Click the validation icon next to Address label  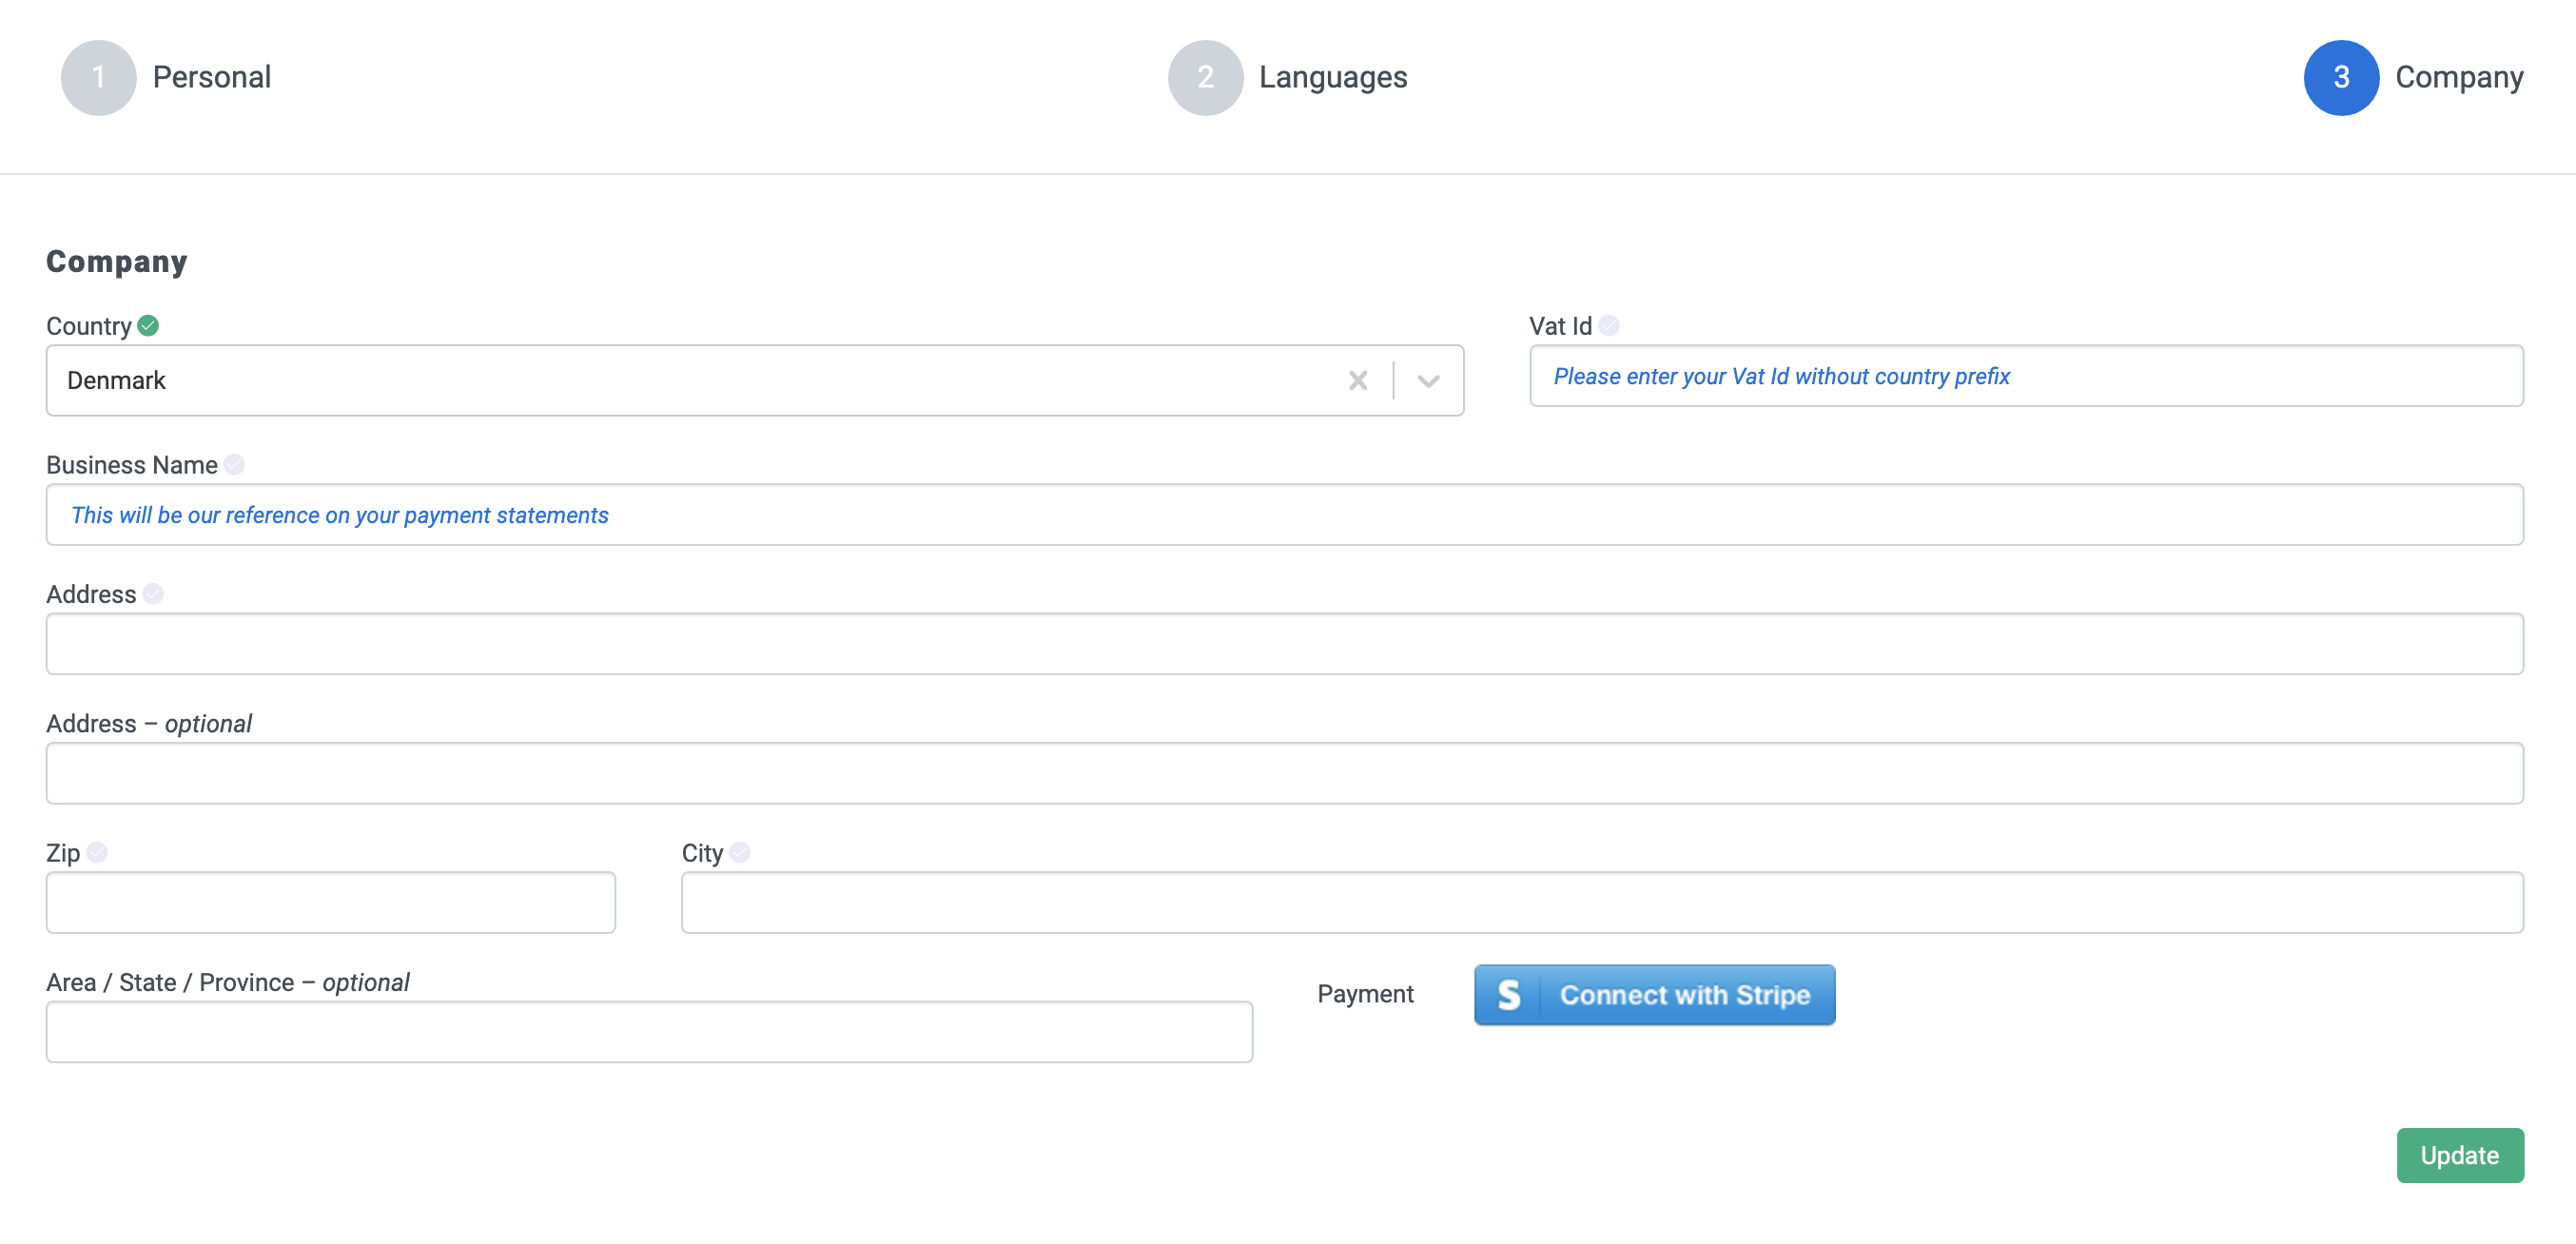[x=153, y=594]
